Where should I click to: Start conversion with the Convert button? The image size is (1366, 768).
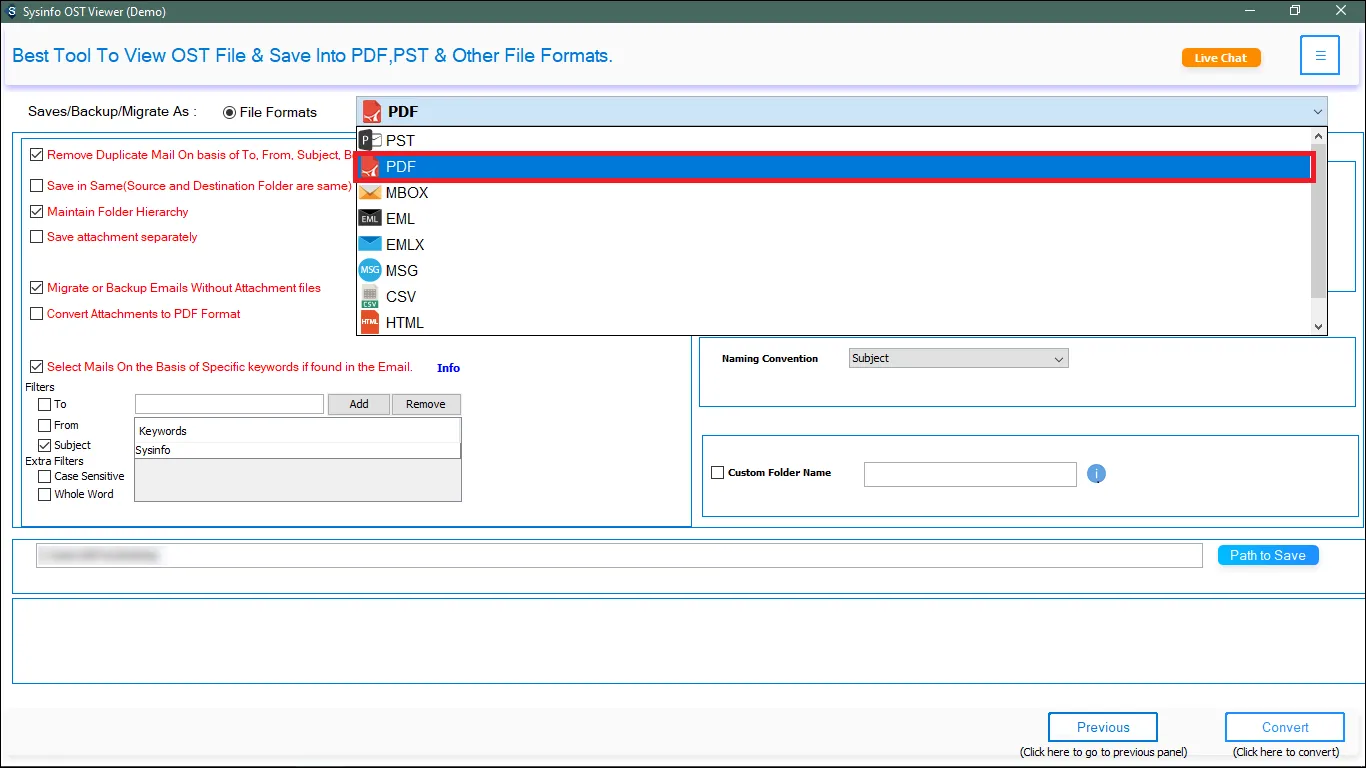pos(1285,727)
